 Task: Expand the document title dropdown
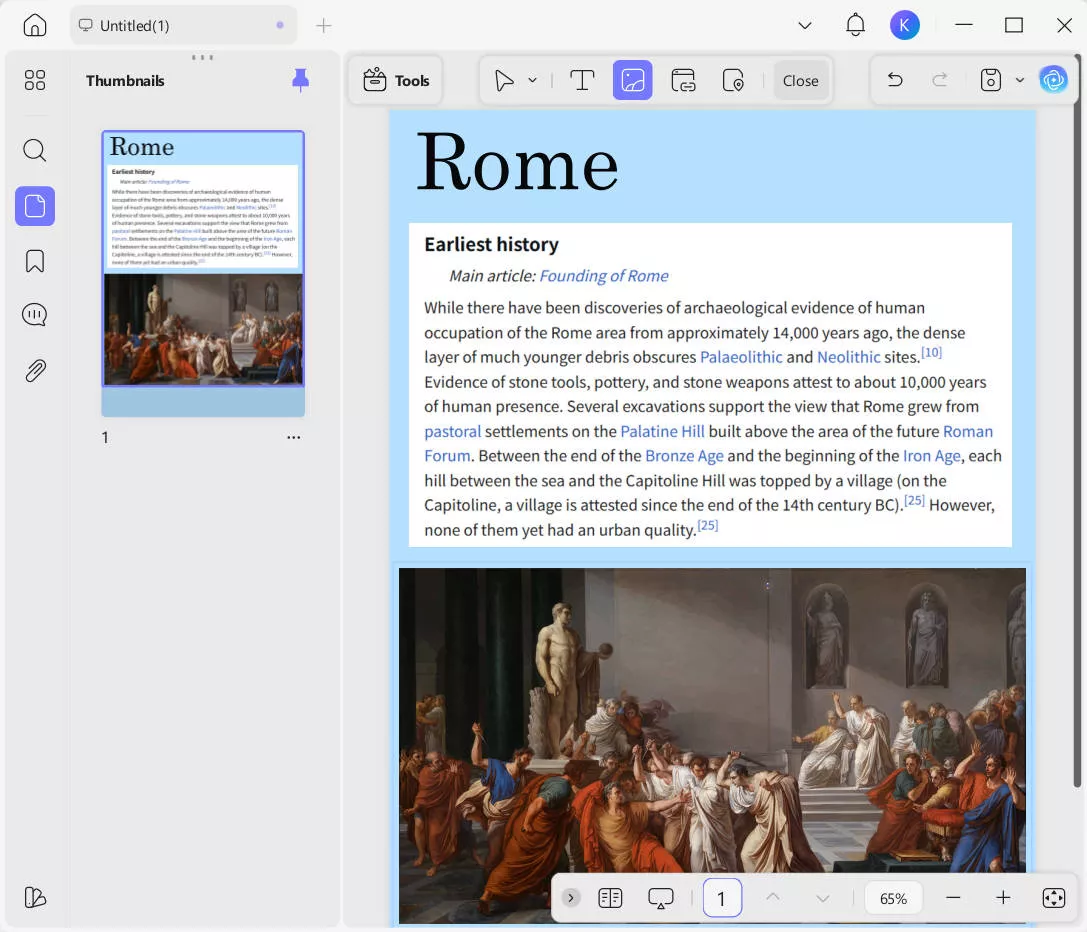805,25
